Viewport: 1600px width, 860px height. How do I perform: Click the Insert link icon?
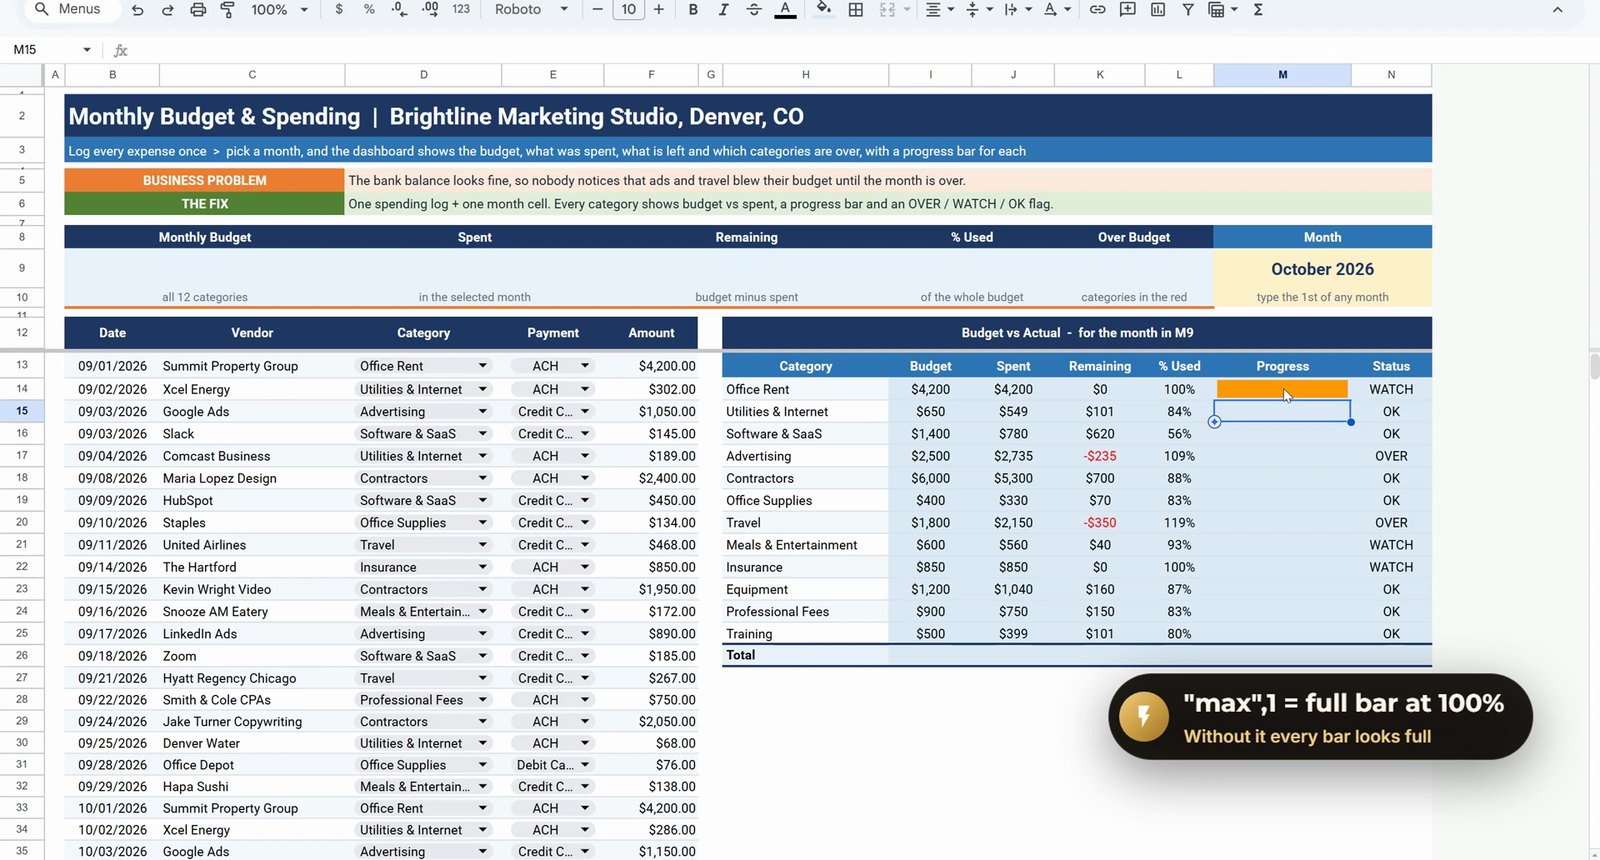pos(1097,9)
